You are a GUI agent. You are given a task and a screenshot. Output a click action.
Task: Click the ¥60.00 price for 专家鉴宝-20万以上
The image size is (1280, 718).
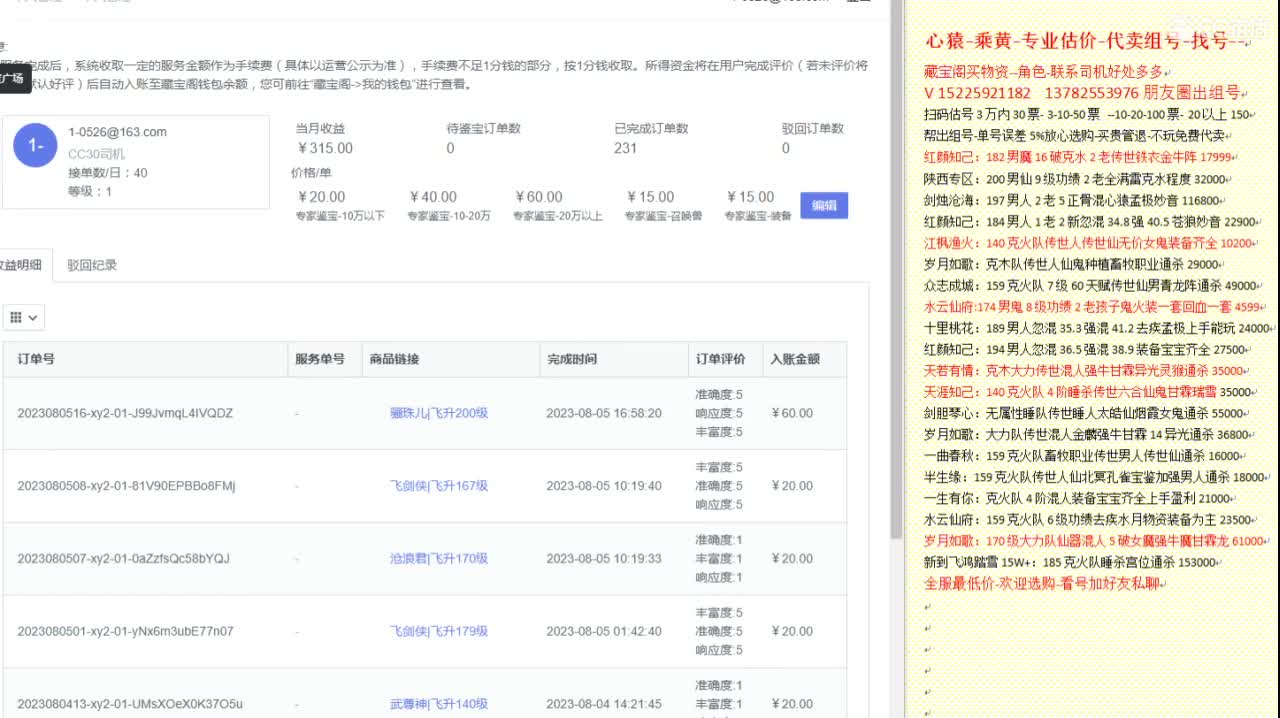tap(539, 197)
